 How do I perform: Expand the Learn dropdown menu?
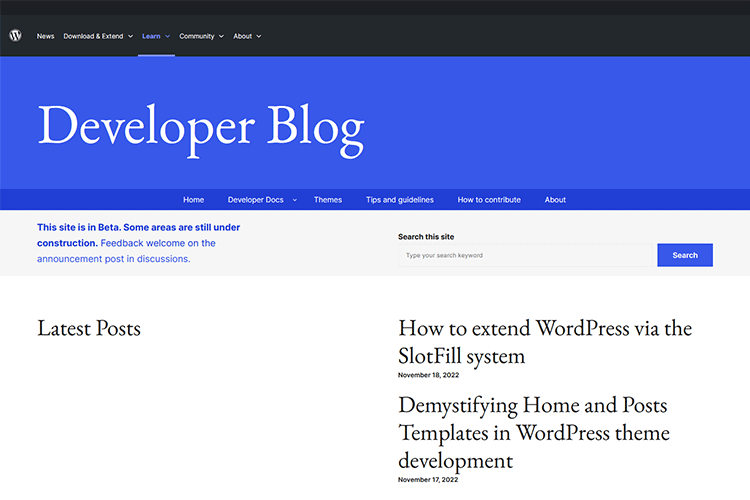coord(155,36)
